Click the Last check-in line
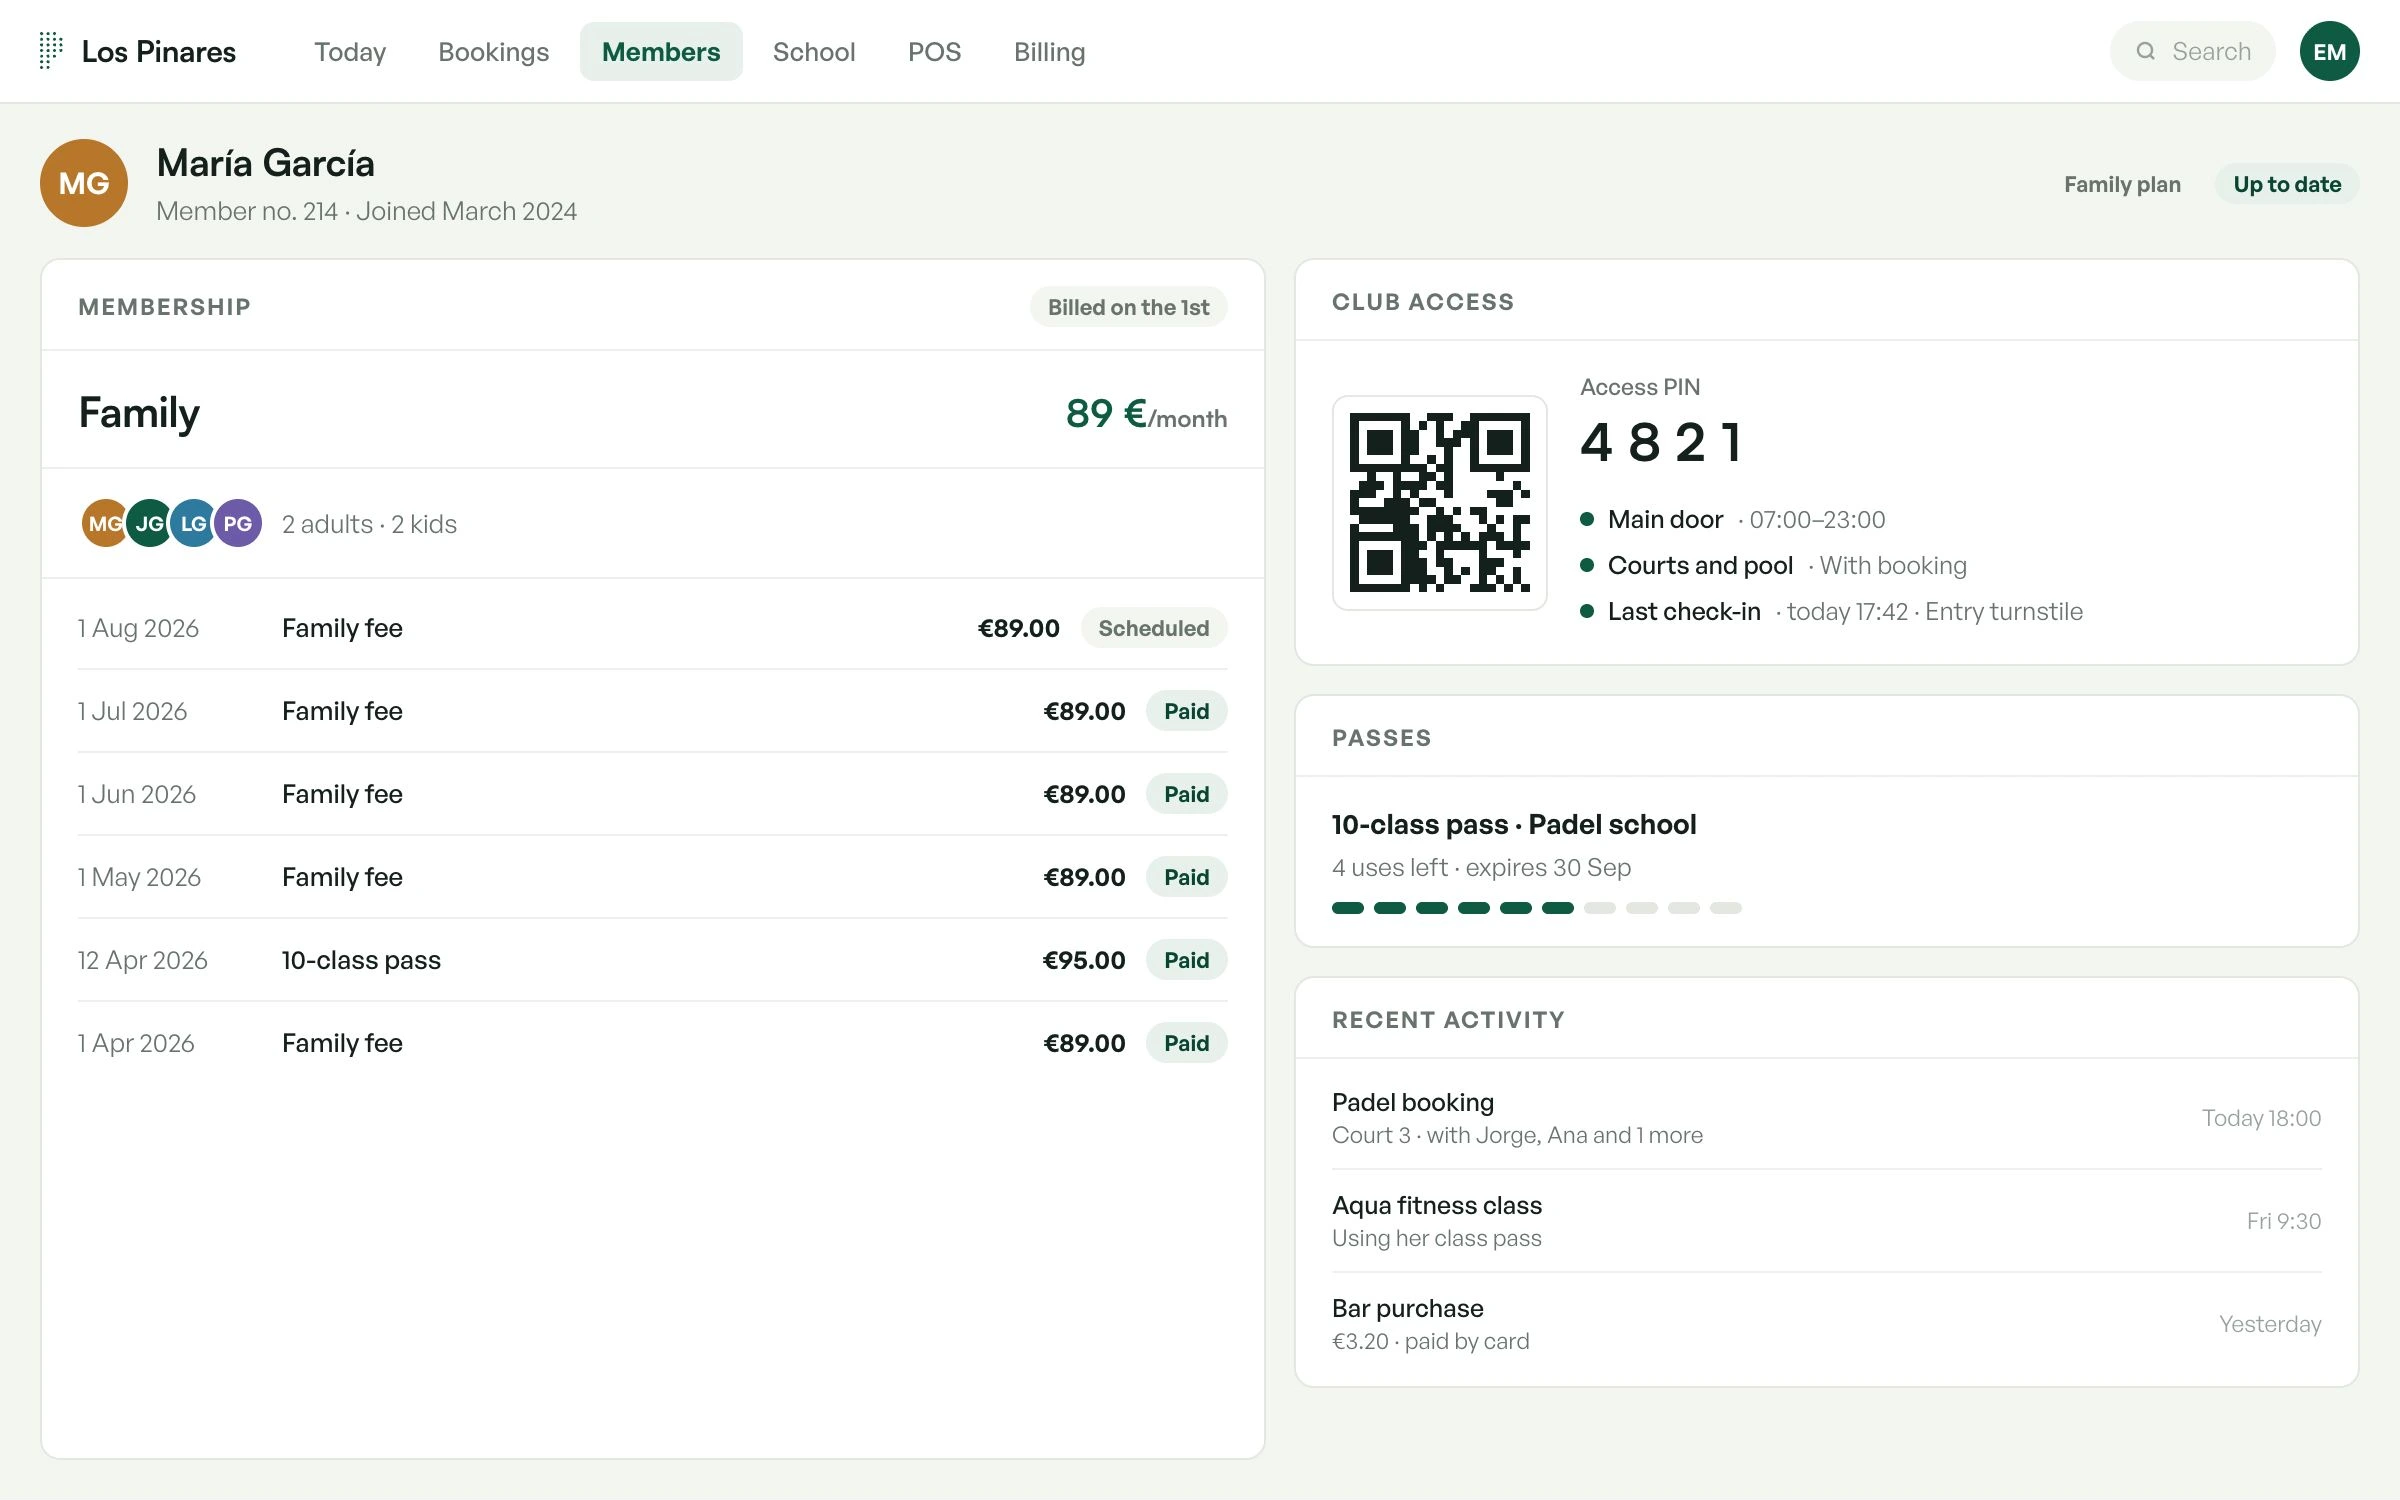The image size is (2400, 1500). point(1831,612)
